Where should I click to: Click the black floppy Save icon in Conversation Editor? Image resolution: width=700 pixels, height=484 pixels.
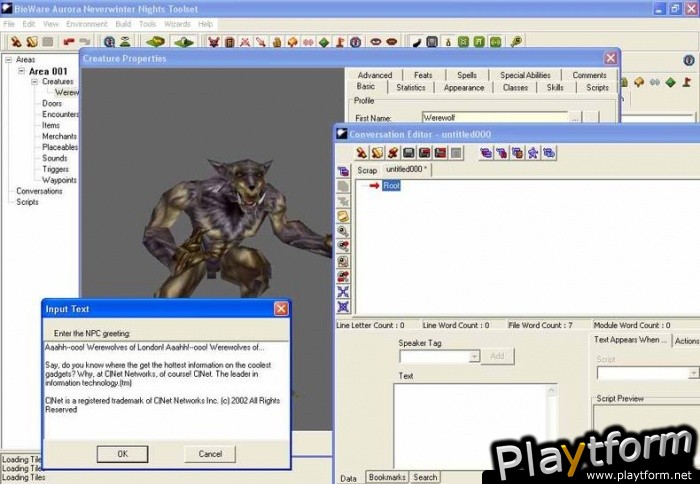tap(408, 153)
